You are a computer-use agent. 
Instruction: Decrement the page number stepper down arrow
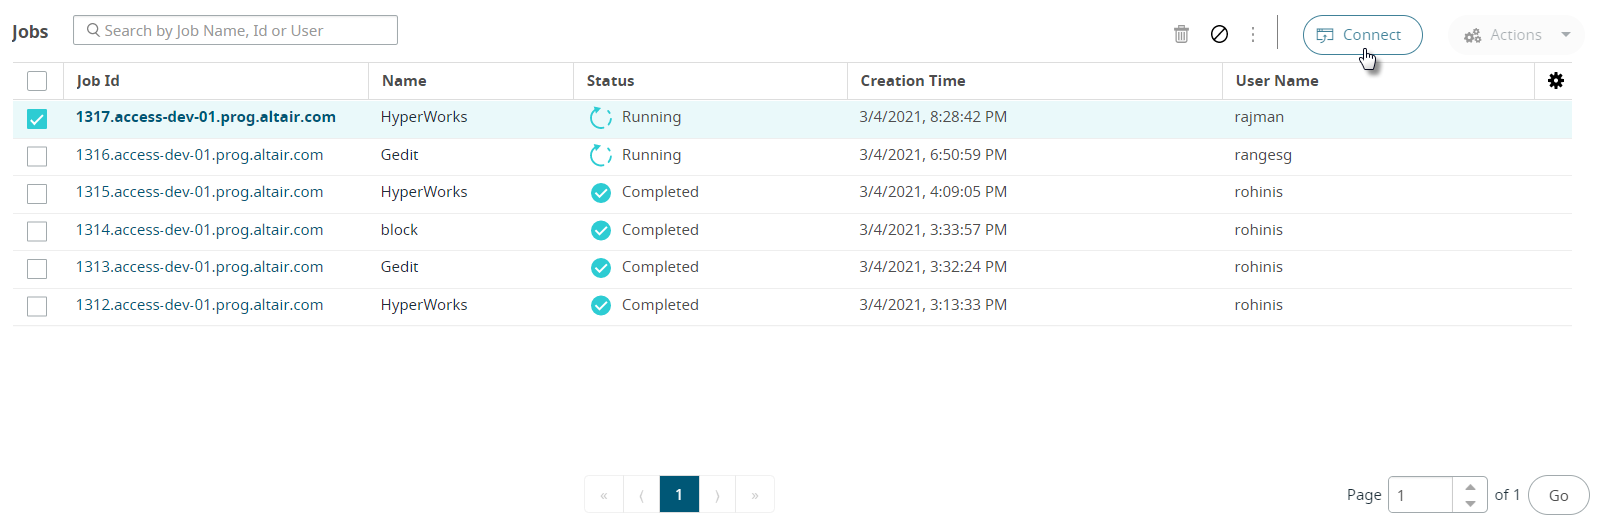tap(1470, 503)
